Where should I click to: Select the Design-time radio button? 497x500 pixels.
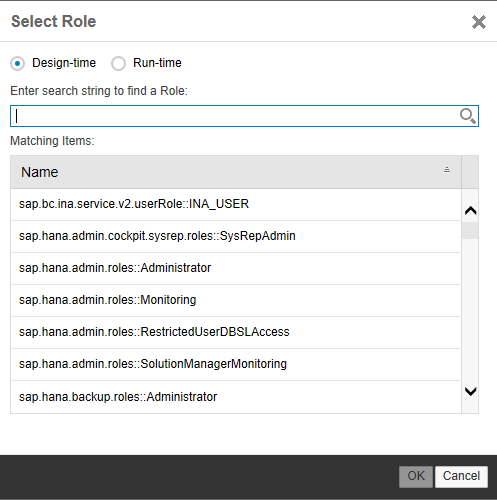tap(17, 63)
